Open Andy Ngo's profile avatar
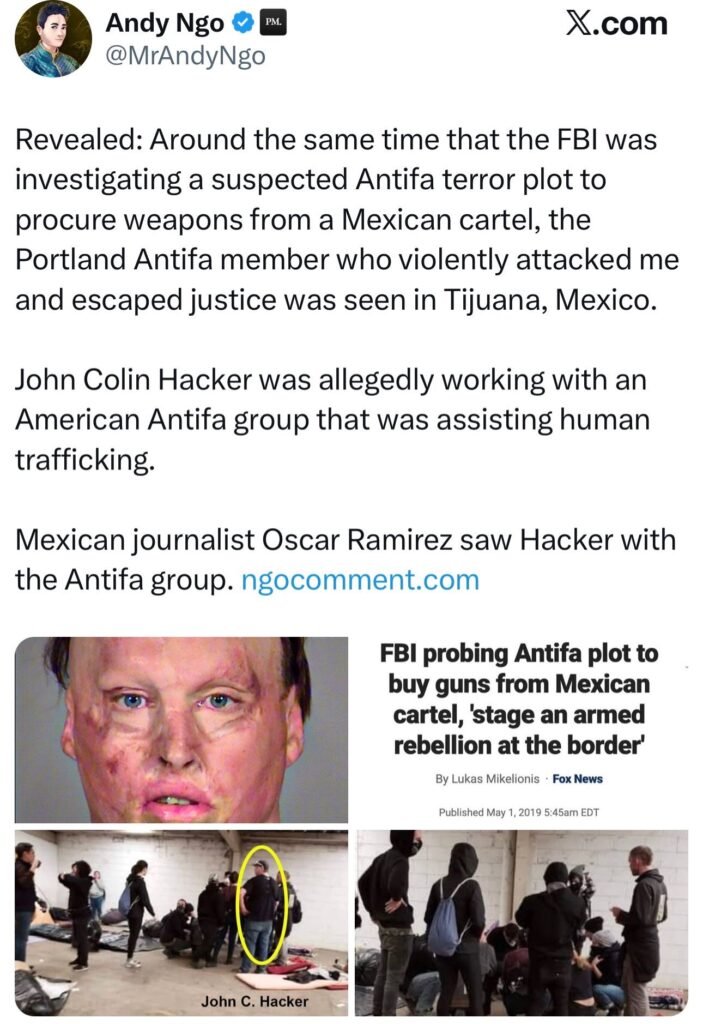 (x=53, y=39)
